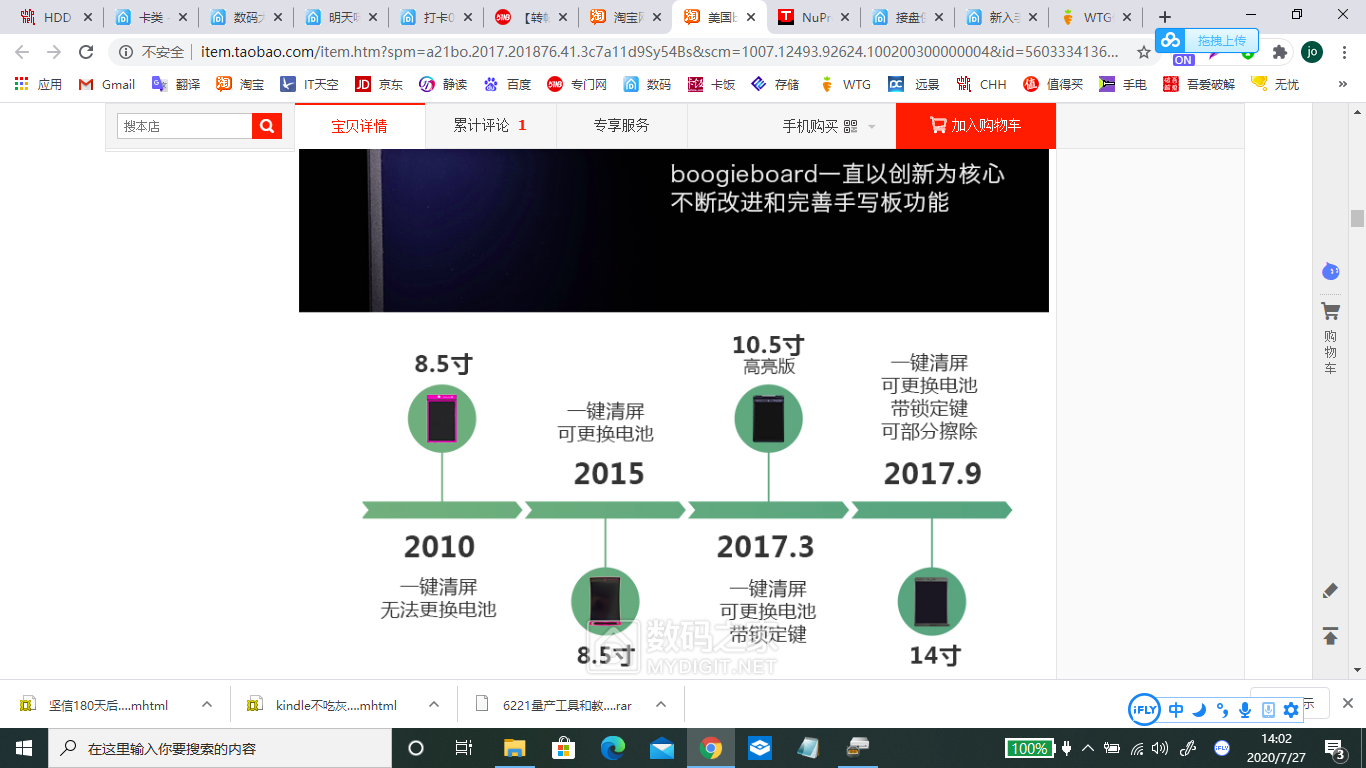Toggle iFLY punctuation mode
This screenshot has width=1366, height=768.
(x=1222, y=710)
